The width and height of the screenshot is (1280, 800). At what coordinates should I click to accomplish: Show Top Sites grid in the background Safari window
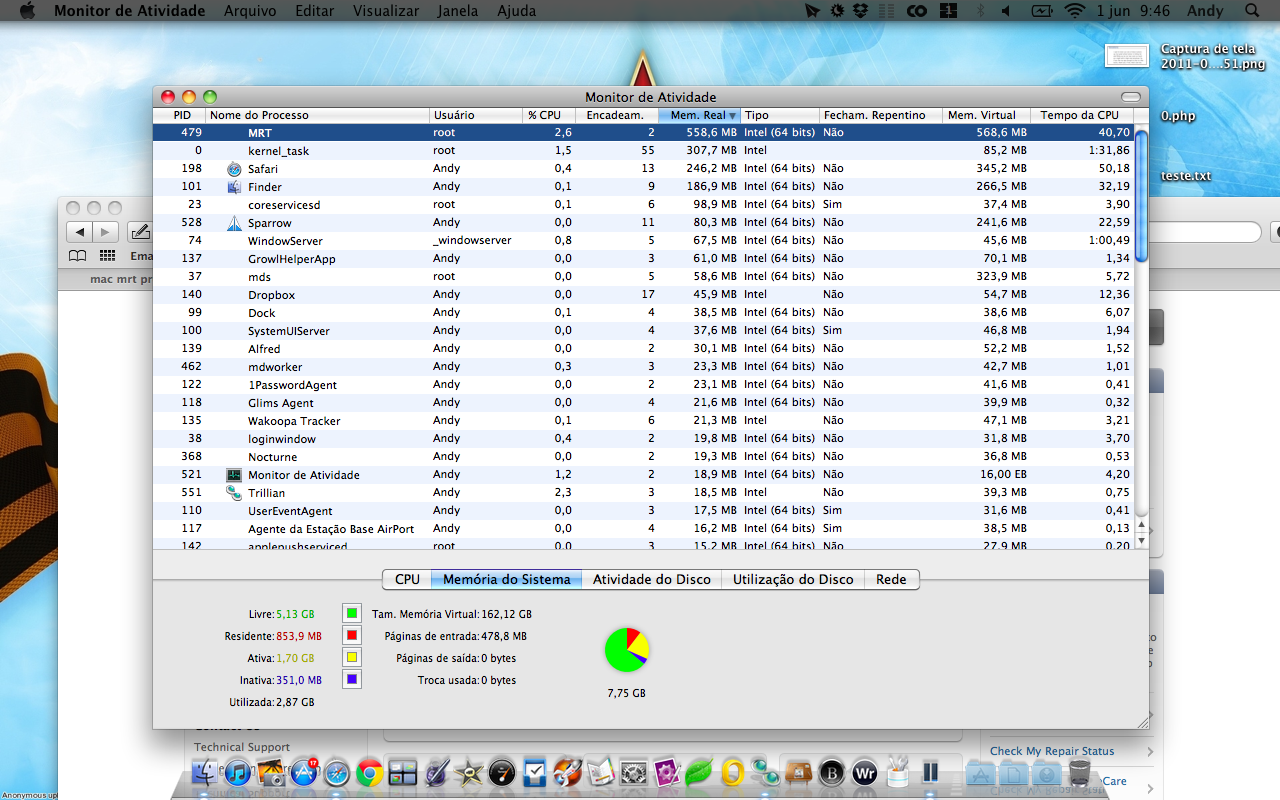107,256
